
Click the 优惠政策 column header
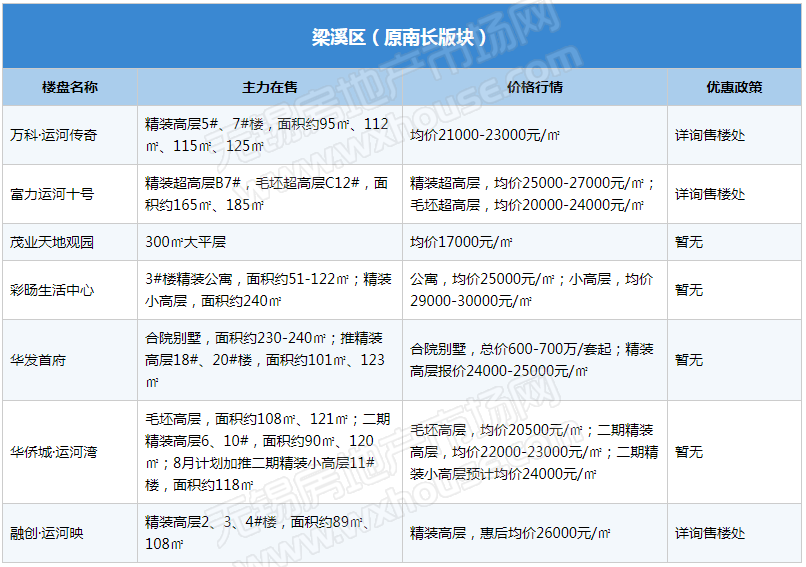click(734, 87)
